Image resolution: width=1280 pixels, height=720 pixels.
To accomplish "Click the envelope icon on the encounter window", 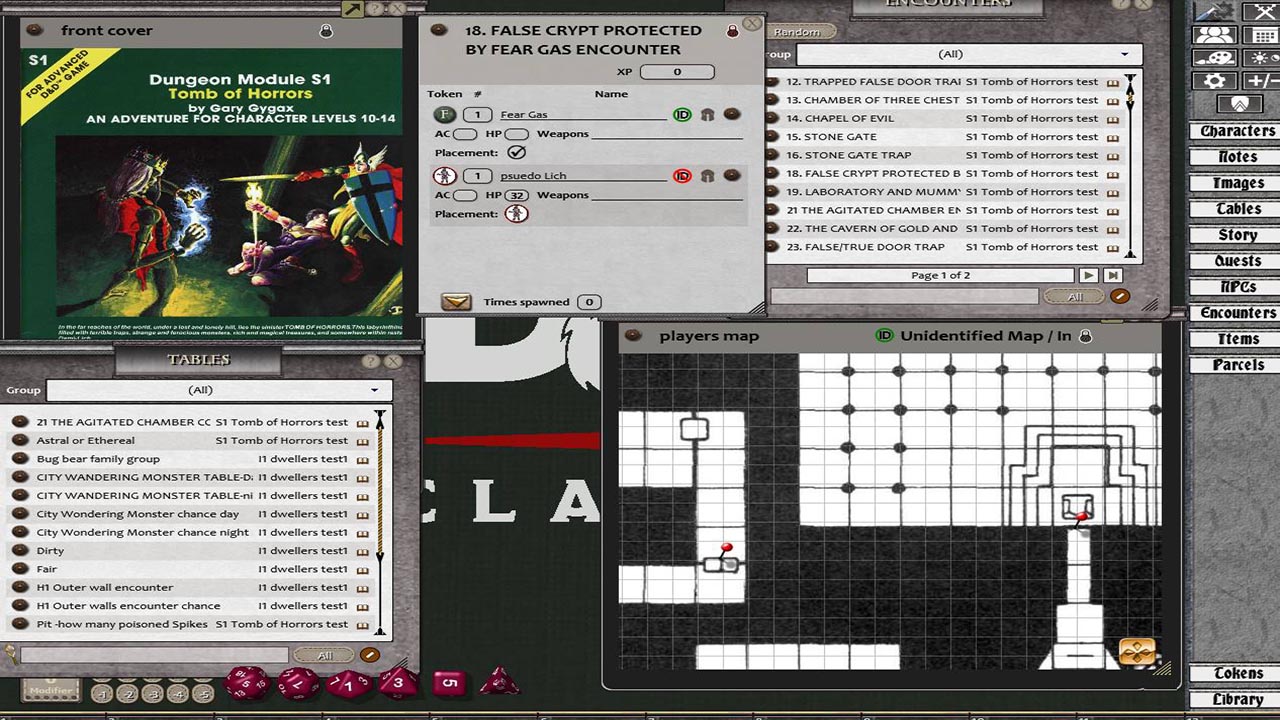I will pos(456,300).
